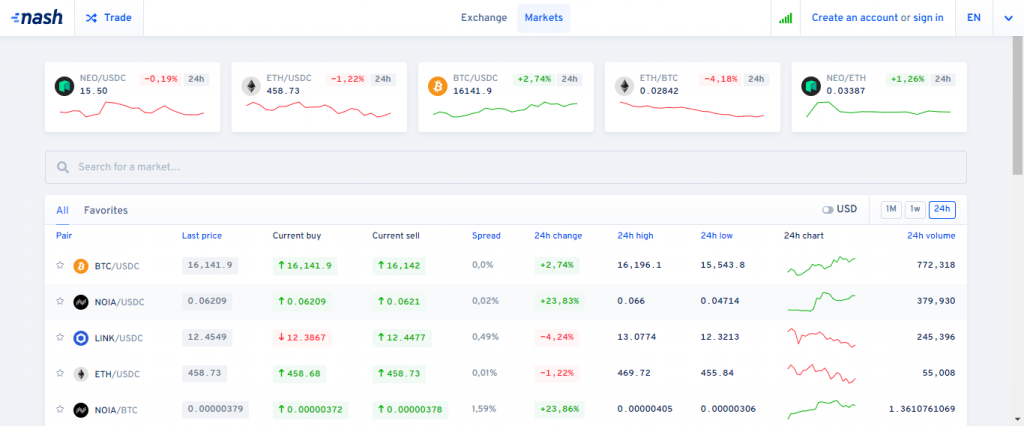
Task: Click the BTC/USDC current buy price 16,141.9
Action: (304, 265)
